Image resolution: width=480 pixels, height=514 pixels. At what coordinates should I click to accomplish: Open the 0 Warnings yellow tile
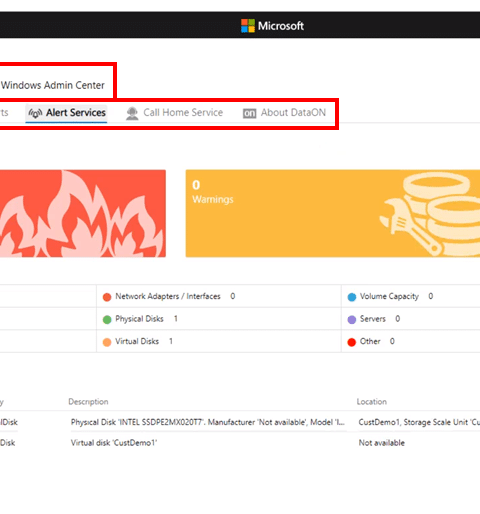[x=333, y=213]
